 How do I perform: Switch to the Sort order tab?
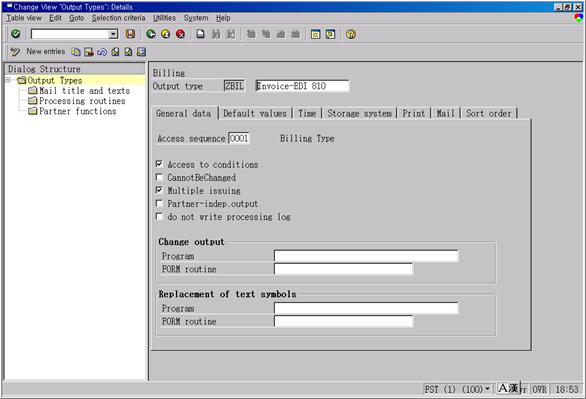(x=488, y=113)
